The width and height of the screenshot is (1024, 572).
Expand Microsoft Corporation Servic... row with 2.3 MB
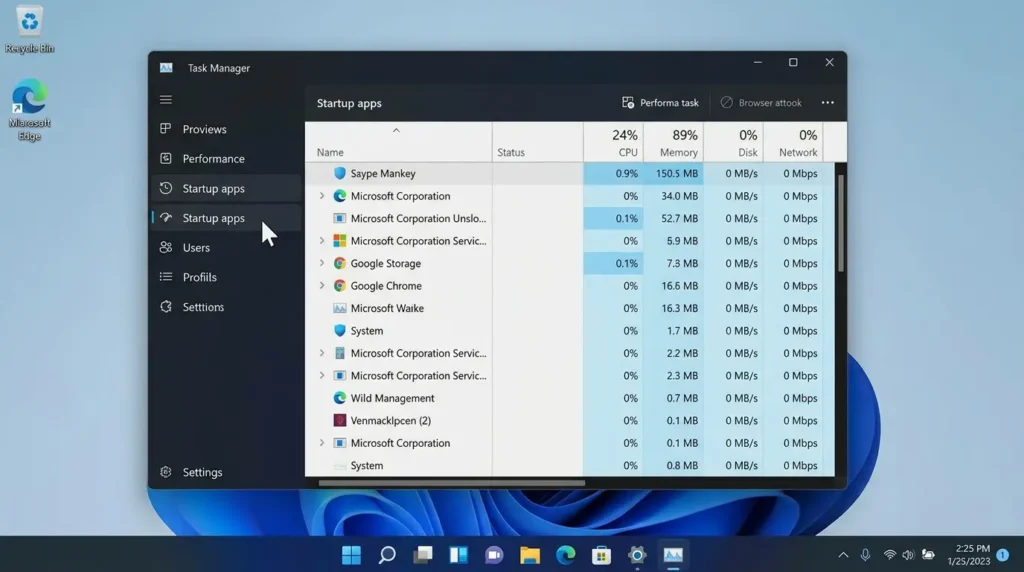(321, 375)
